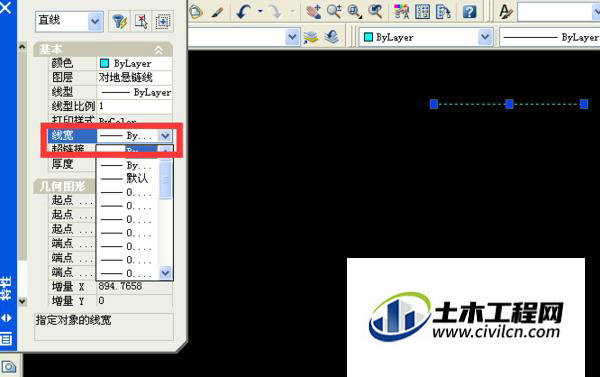Click the left endpoint grip of the line

[x=434, y=104]
